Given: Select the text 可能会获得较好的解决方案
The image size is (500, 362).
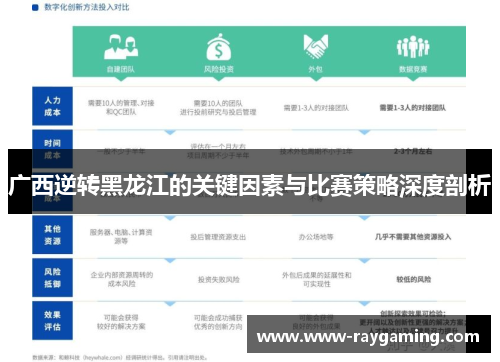Looking at the screenshot, I should [x=121, y=322].
